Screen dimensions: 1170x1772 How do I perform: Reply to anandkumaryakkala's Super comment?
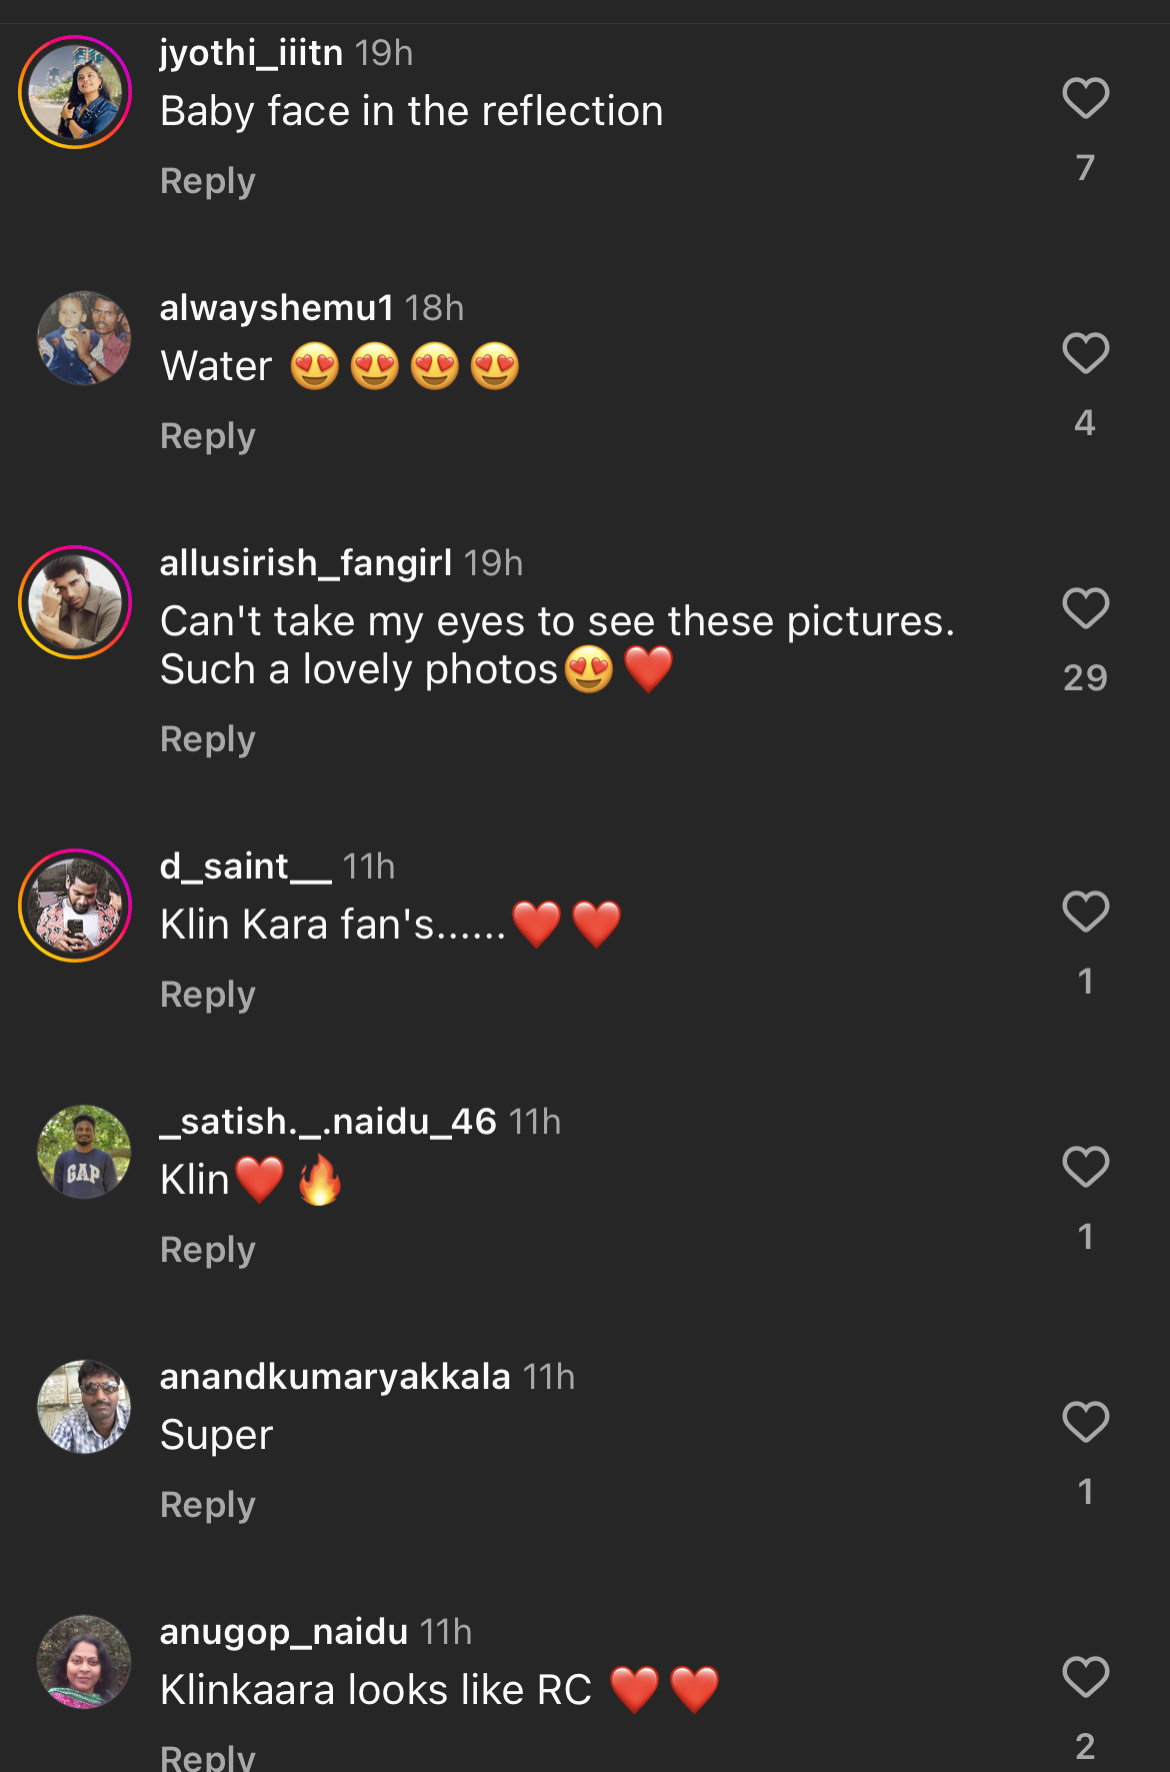pyautogui.click(x=208, y=1505)
